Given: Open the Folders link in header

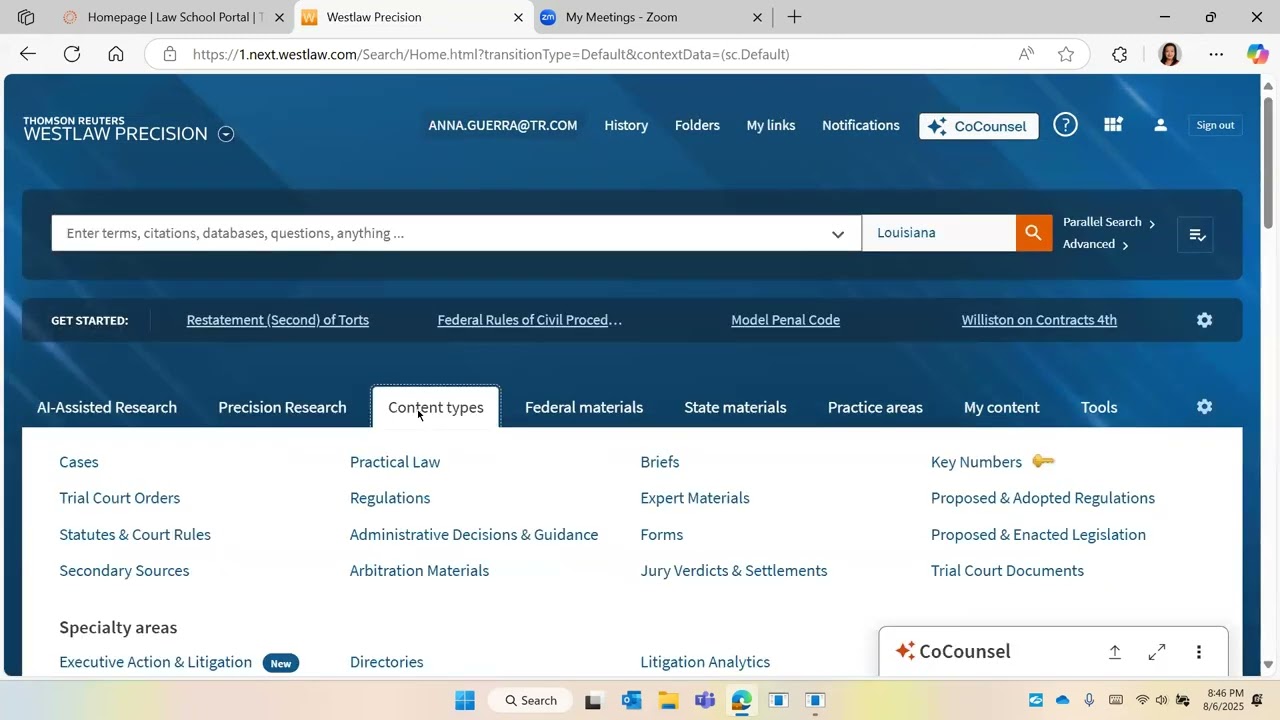Looking at the screenshot, I should (697, 125).
